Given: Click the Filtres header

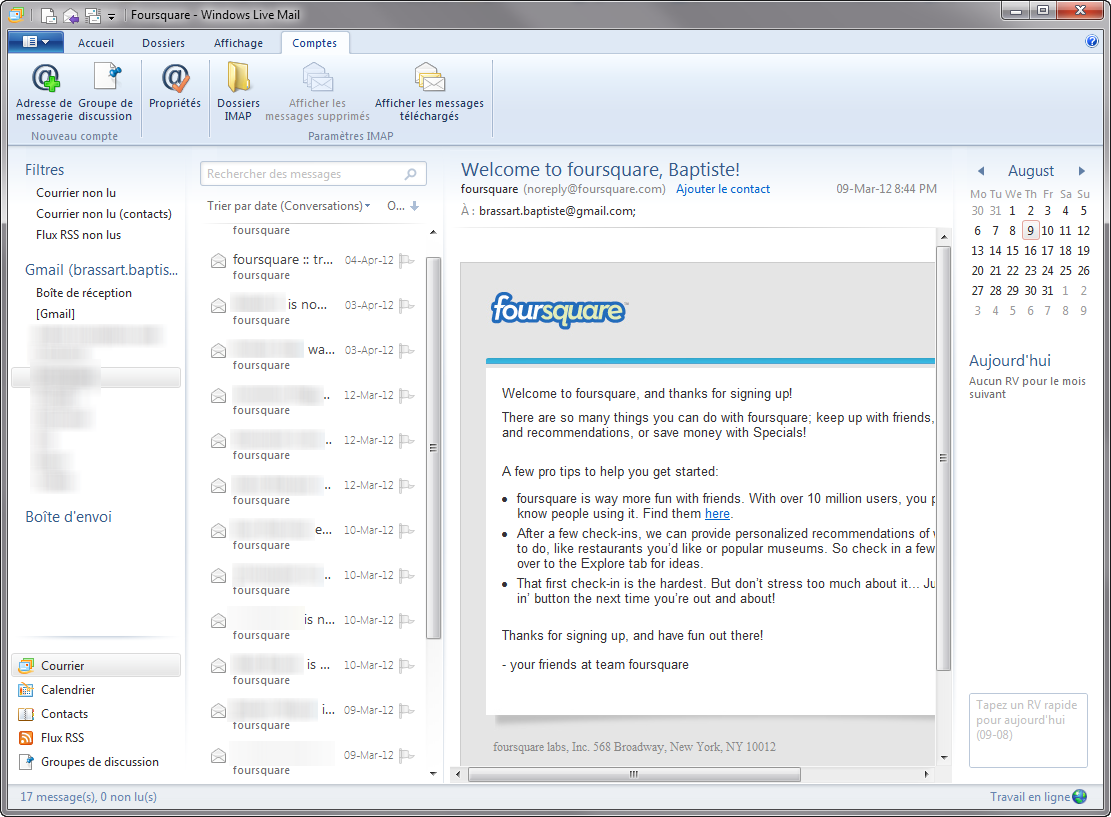Looking at the screenshot, I should 45,170.
